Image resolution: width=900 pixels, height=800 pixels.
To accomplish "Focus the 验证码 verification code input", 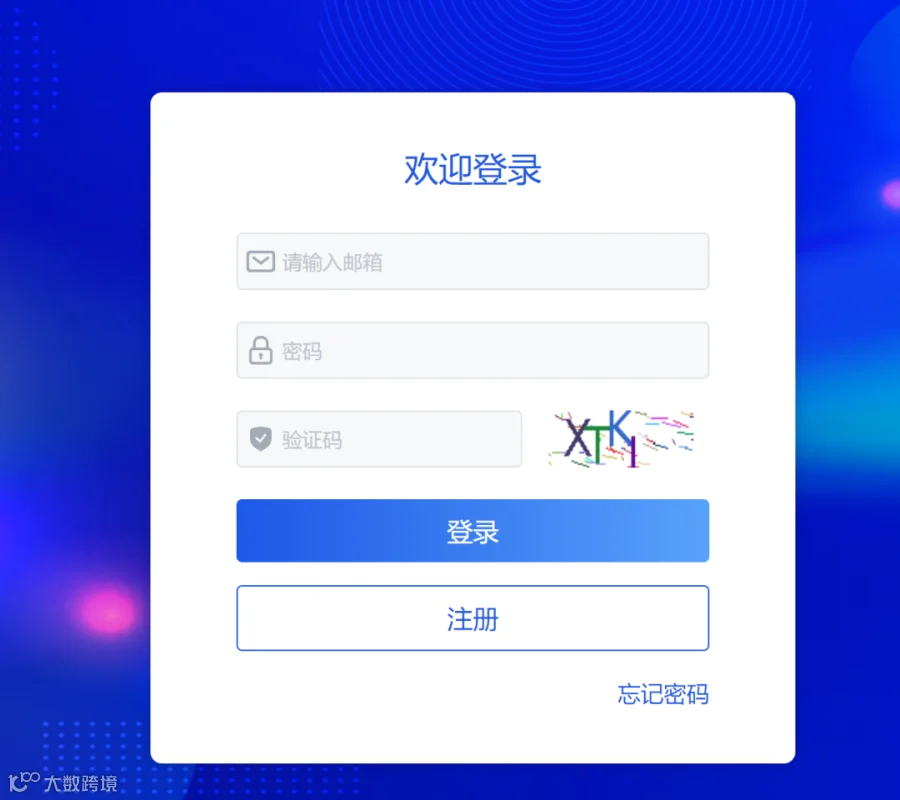I will tap(379, 439).
